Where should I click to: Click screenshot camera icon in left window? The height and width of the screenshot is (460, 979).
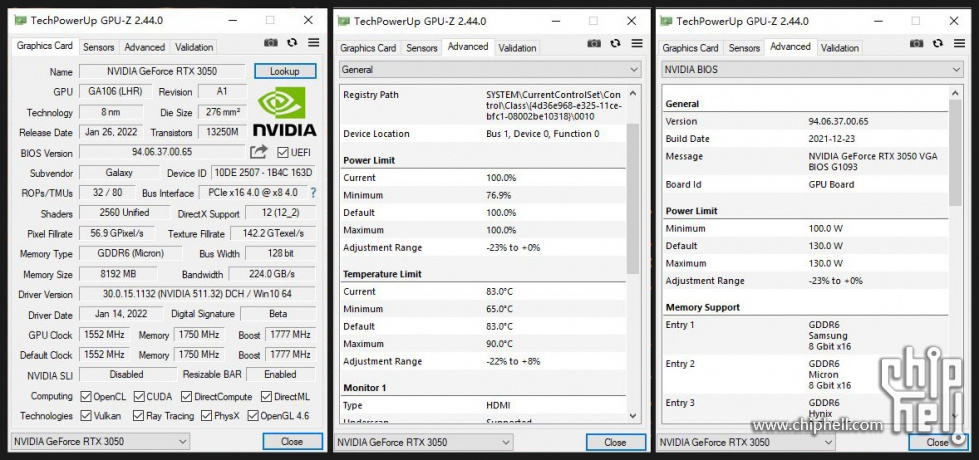270,42
